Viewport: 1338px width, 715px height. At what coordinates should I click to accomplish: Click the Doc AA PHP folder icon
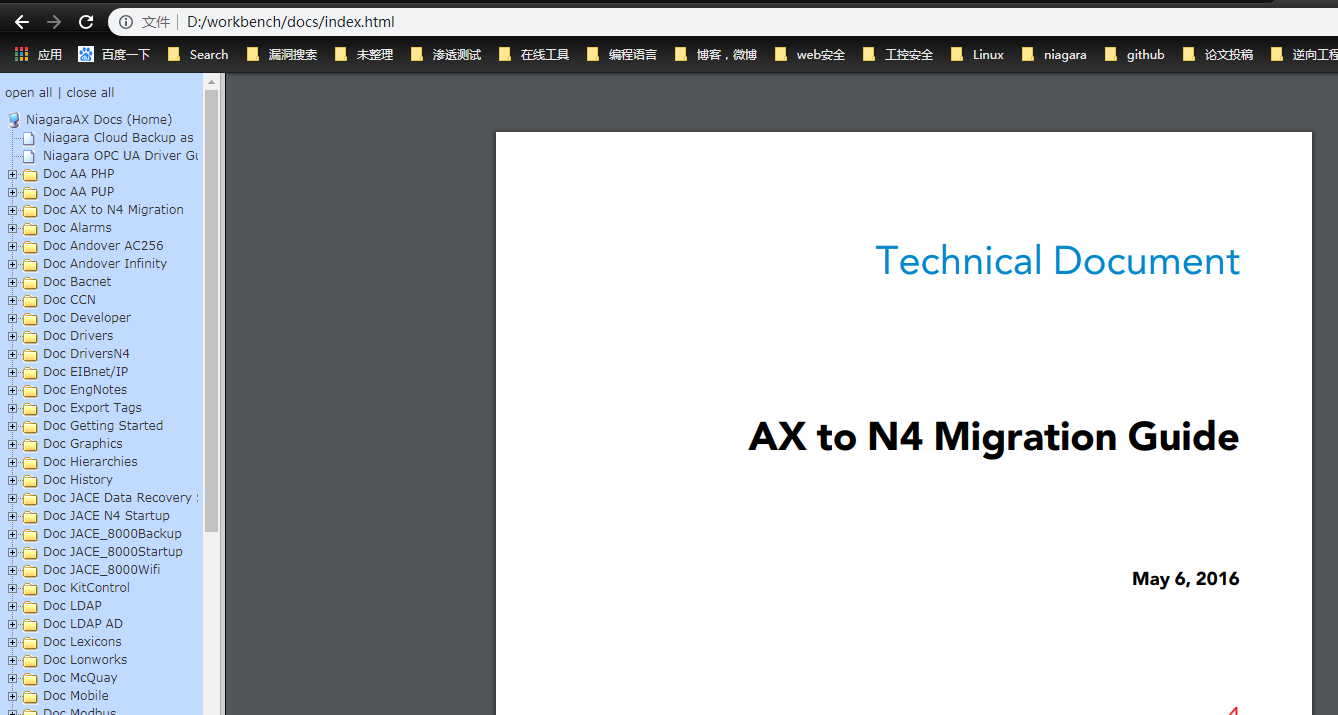[x=30, y=174]
